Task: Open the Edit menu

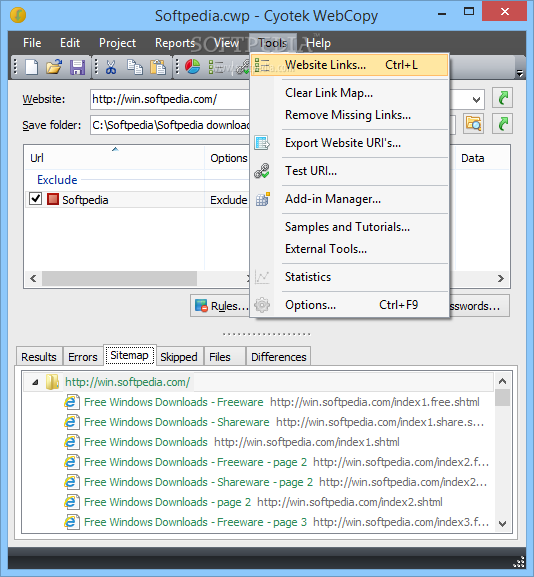Action: (x=70, y=43)
